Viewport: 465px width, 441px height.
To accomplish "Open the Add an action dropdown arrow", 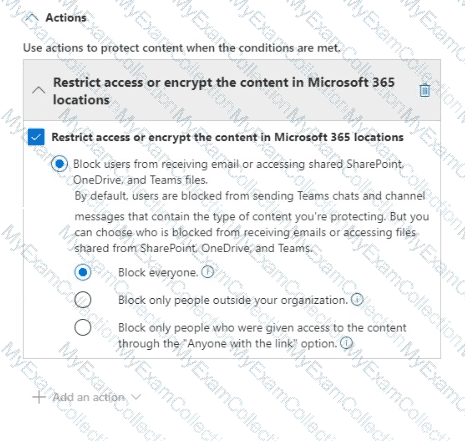I will pyautogui.click(x=136, y=397).
